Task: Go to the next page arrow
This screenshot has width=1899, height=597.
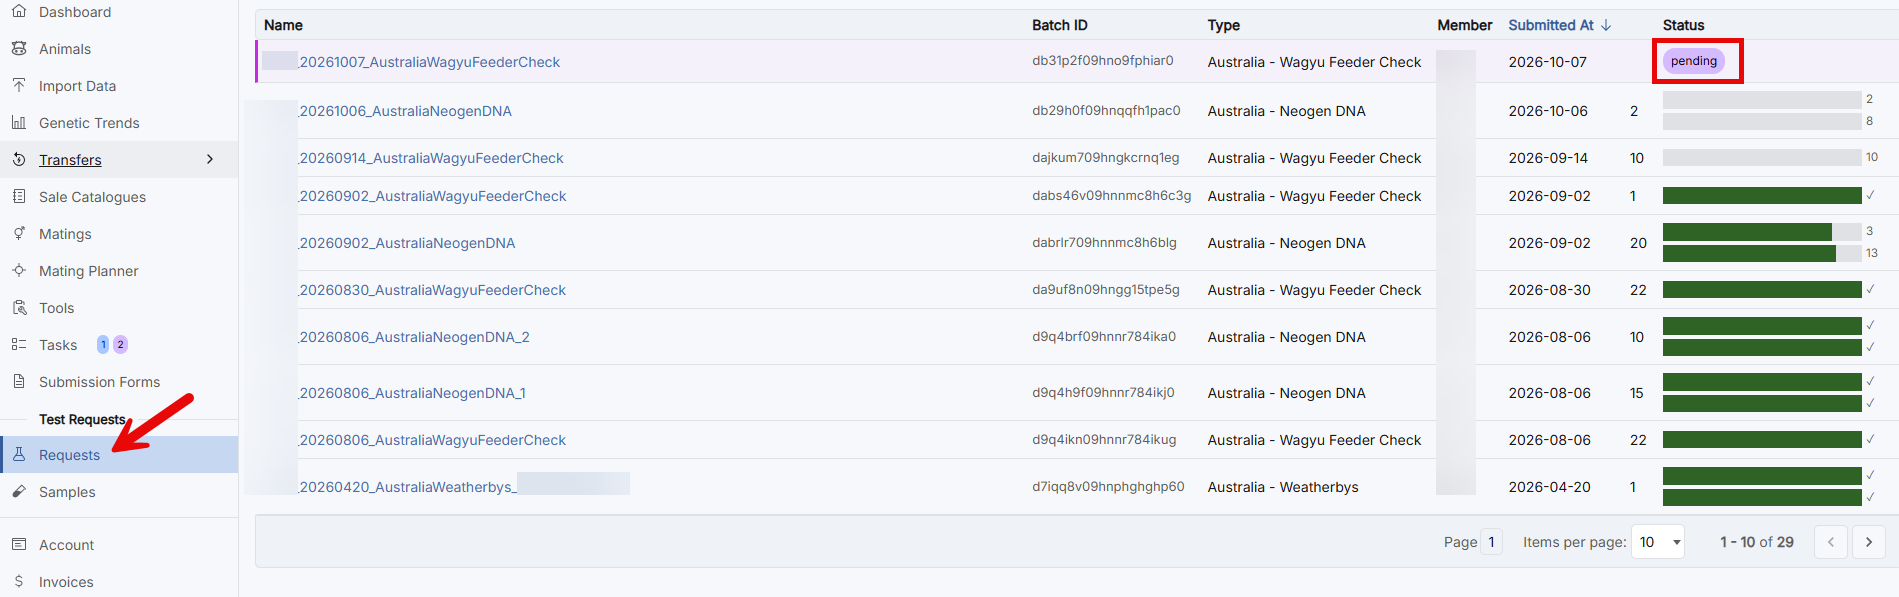Action: 1869,542
